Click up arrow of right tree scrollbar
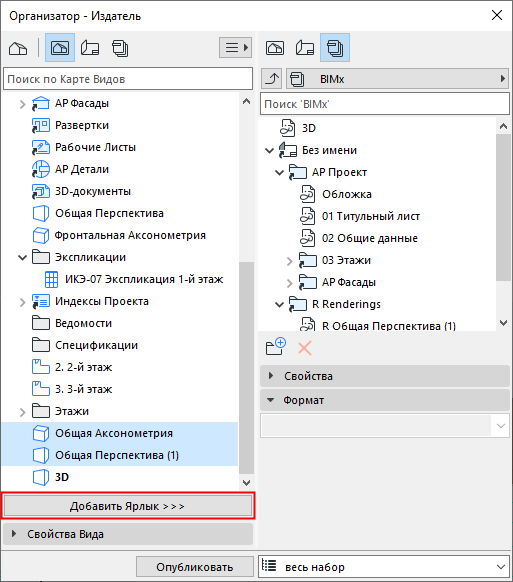513x582 pixels. click(x=503, y=126)
